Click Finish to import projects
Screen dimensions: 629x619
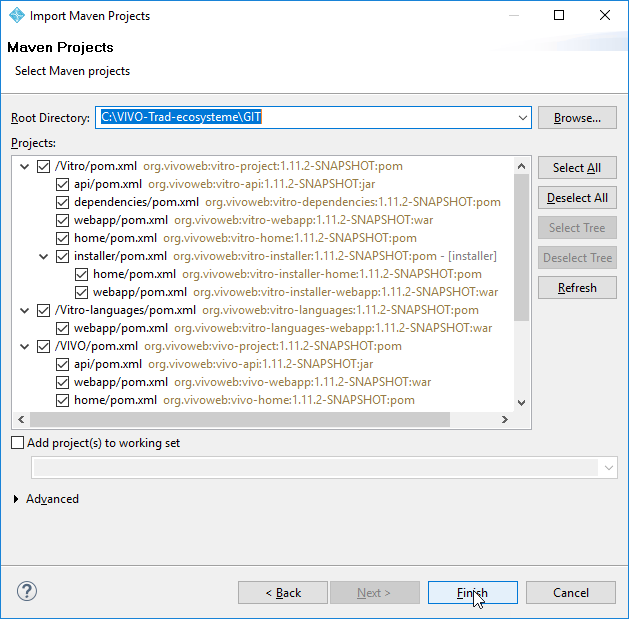(473, 593)
